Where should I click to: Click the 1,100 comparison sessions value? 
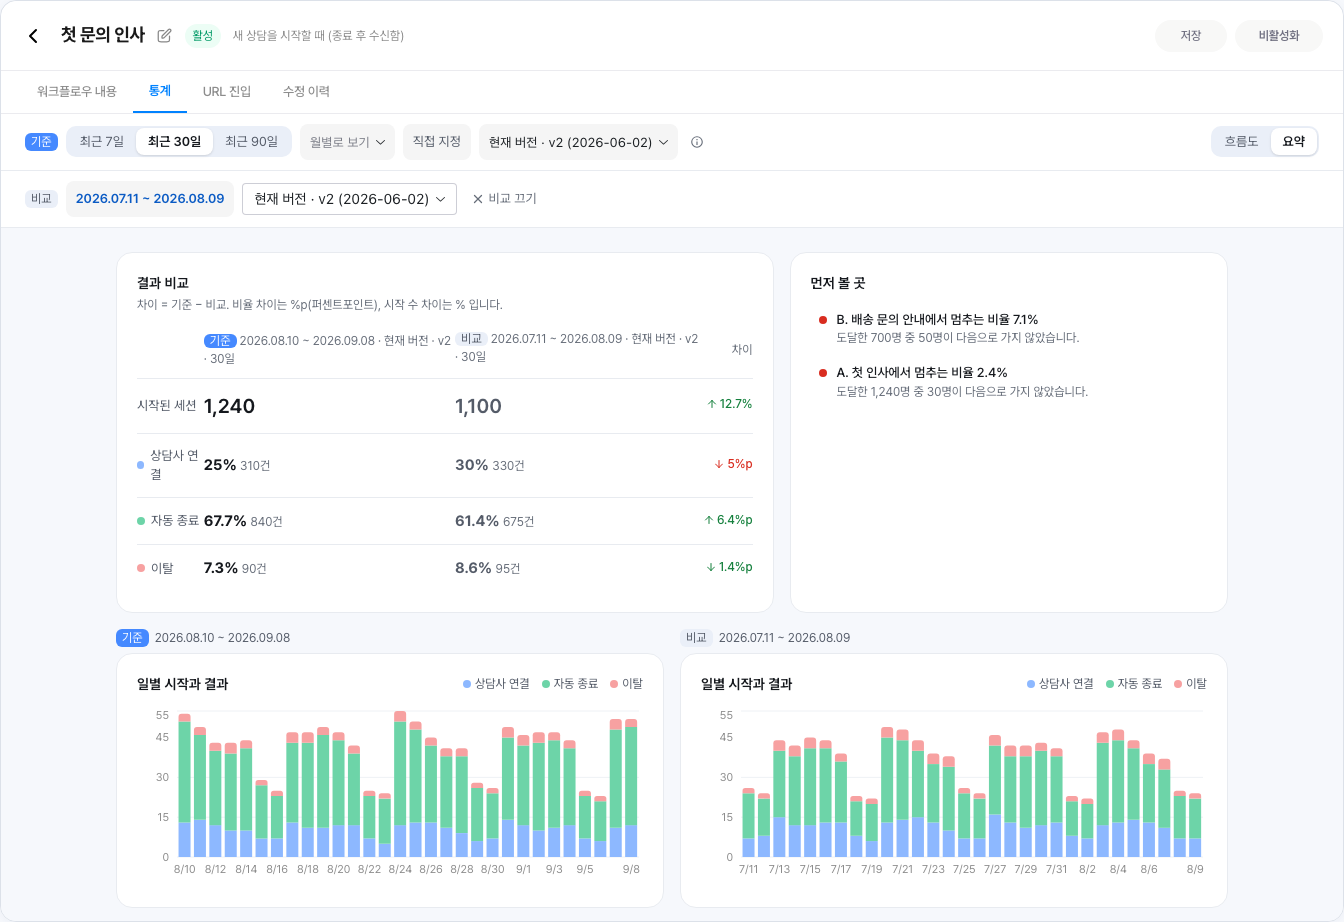[478, 406]
